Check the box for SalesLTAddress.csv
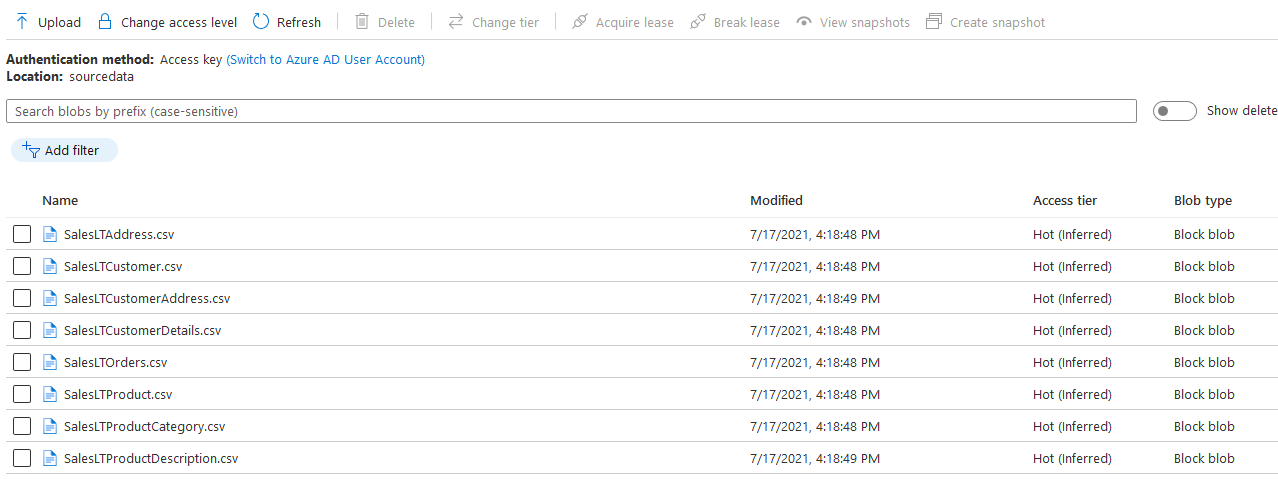 tap(22, 235)
